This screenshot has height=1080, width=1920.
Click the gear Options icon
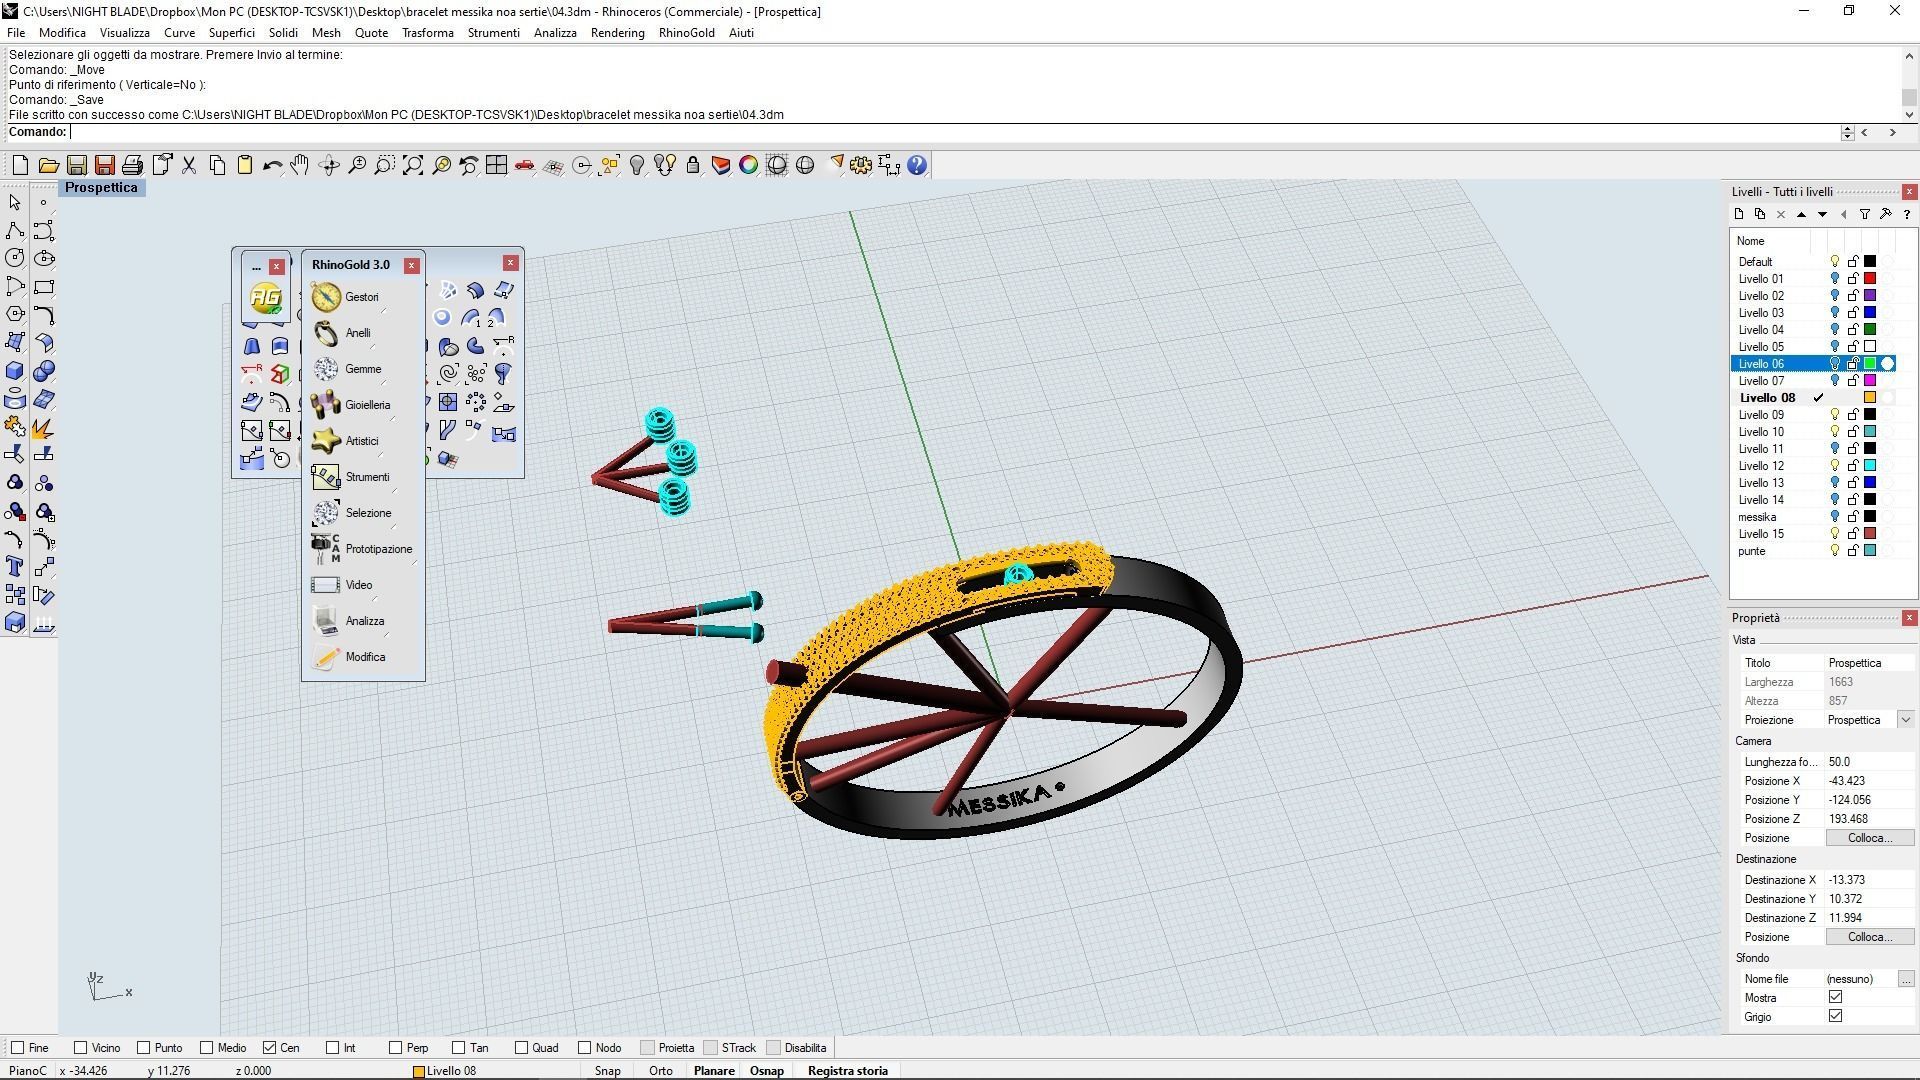tap(861, 165)
